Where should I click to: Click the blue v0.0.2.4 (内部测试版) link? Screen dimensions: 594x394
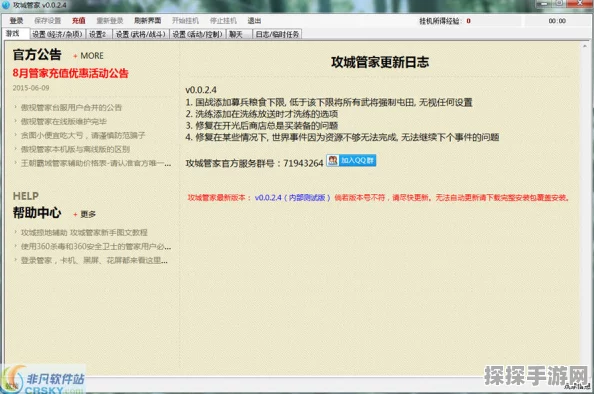tap(292, 198)
